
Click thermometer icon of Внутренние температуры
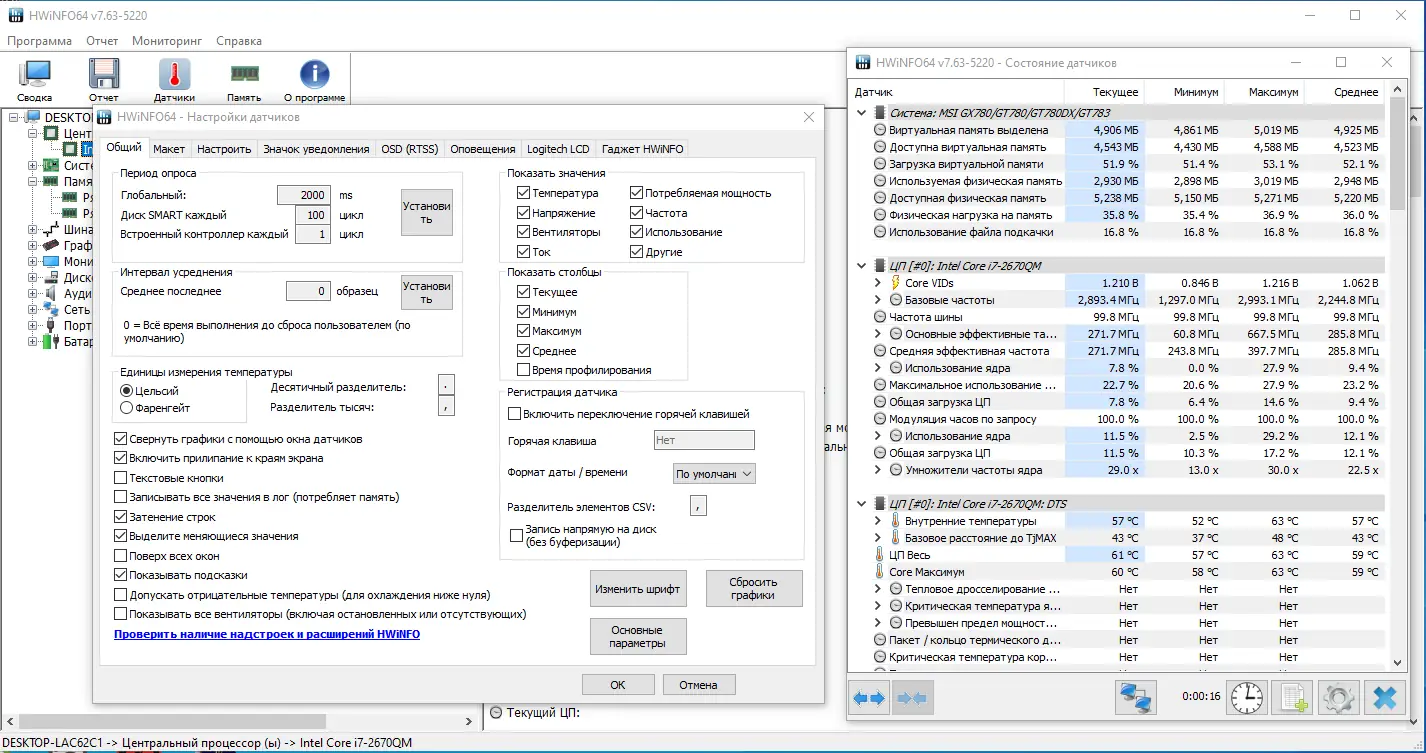coord(896,521)
